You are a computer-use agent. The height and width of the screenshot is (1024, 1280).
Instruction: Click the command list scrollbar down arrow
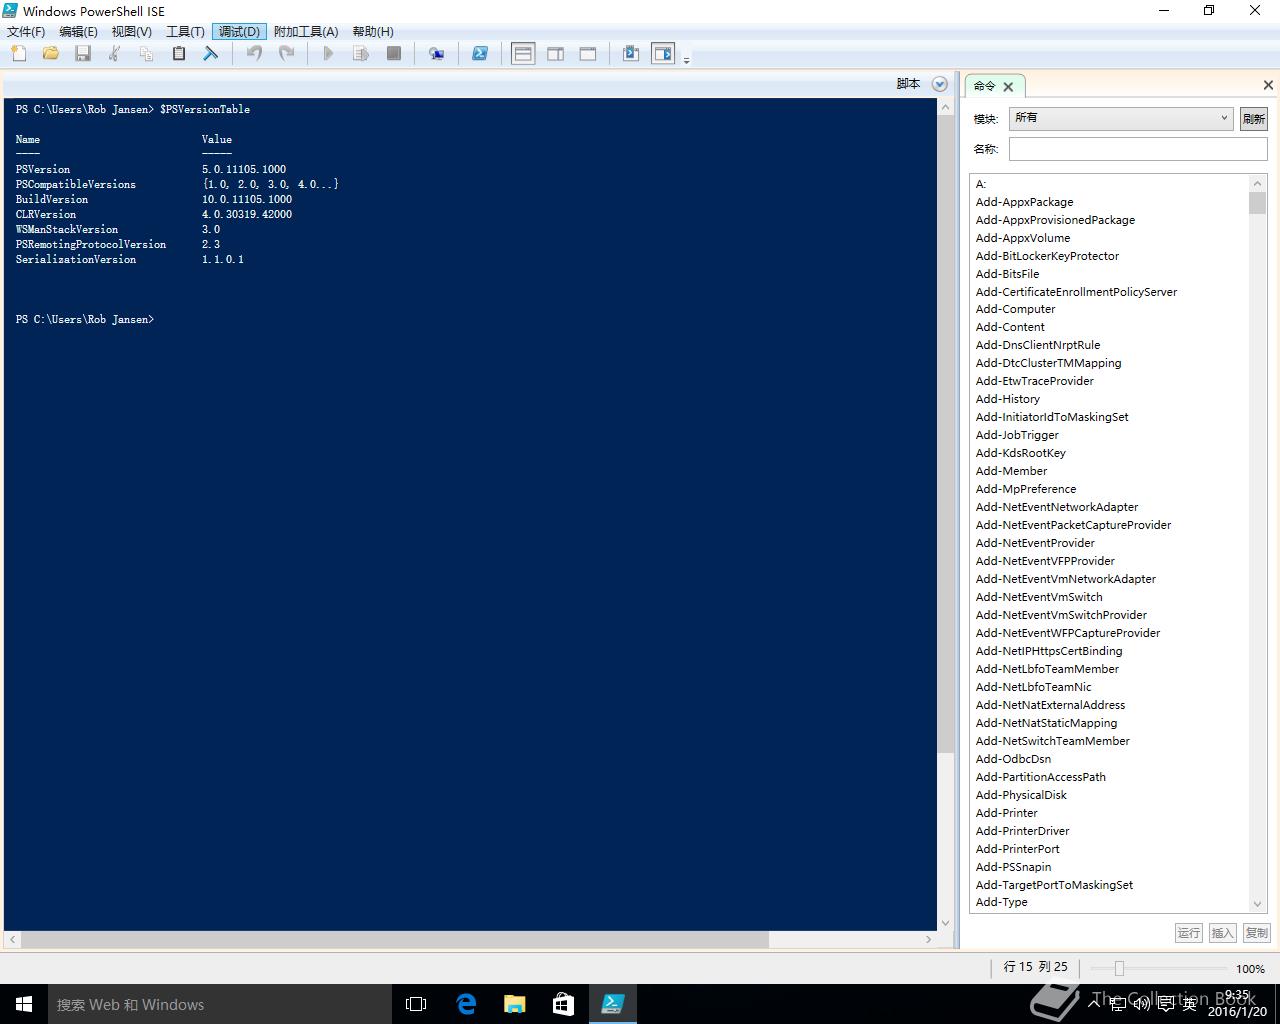(x=1258, y=904)
